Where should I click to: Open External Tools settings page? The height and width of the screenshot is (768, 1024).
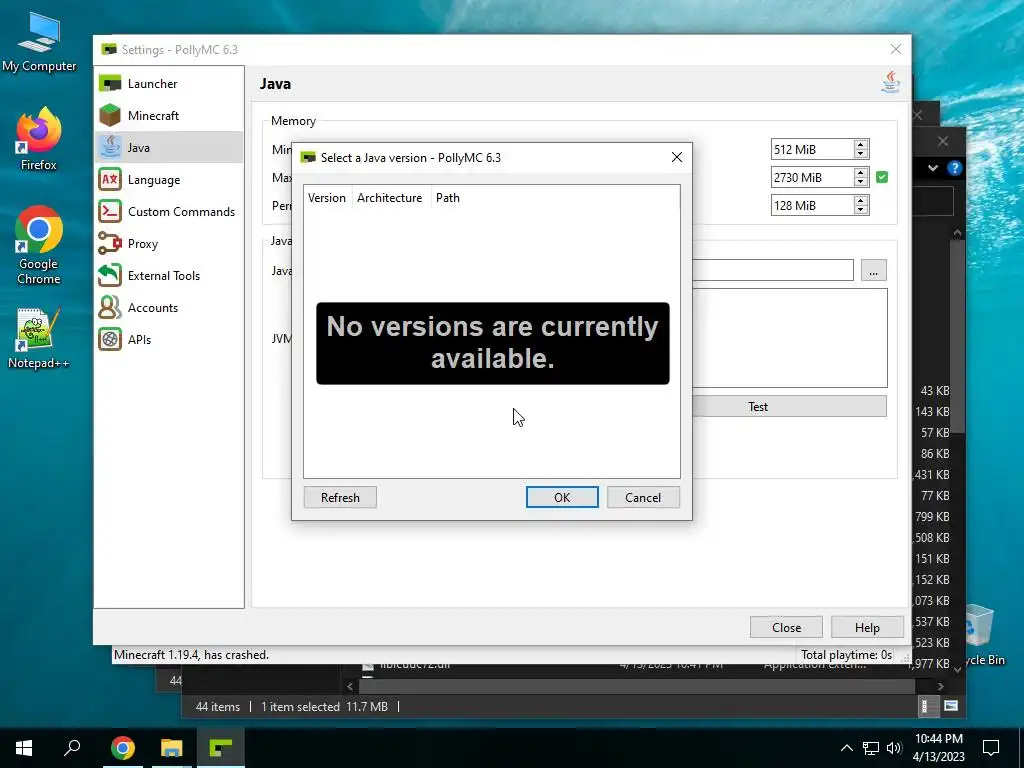tap(169, 276)
